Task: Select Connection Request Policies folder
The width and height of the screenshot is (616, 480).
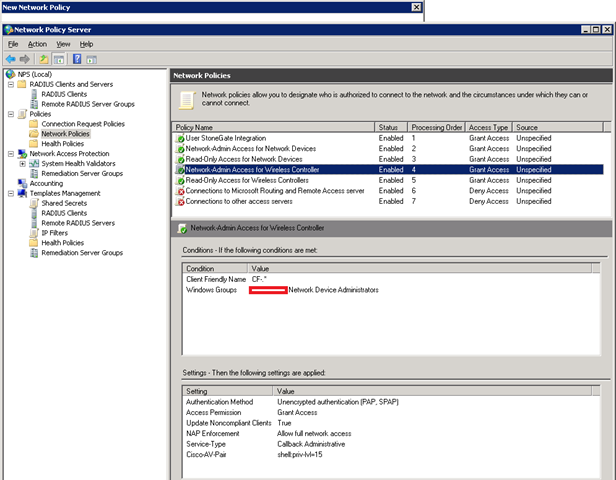Action: point(82,124)
